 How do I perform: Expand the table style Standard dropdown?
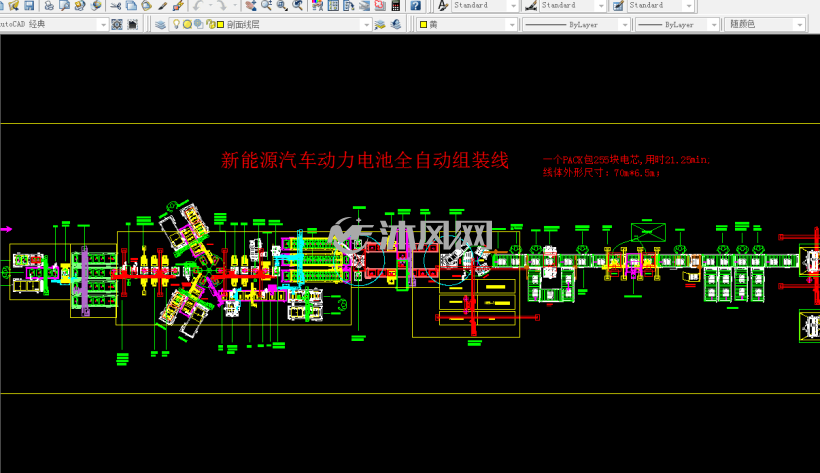tap(689, 6)
